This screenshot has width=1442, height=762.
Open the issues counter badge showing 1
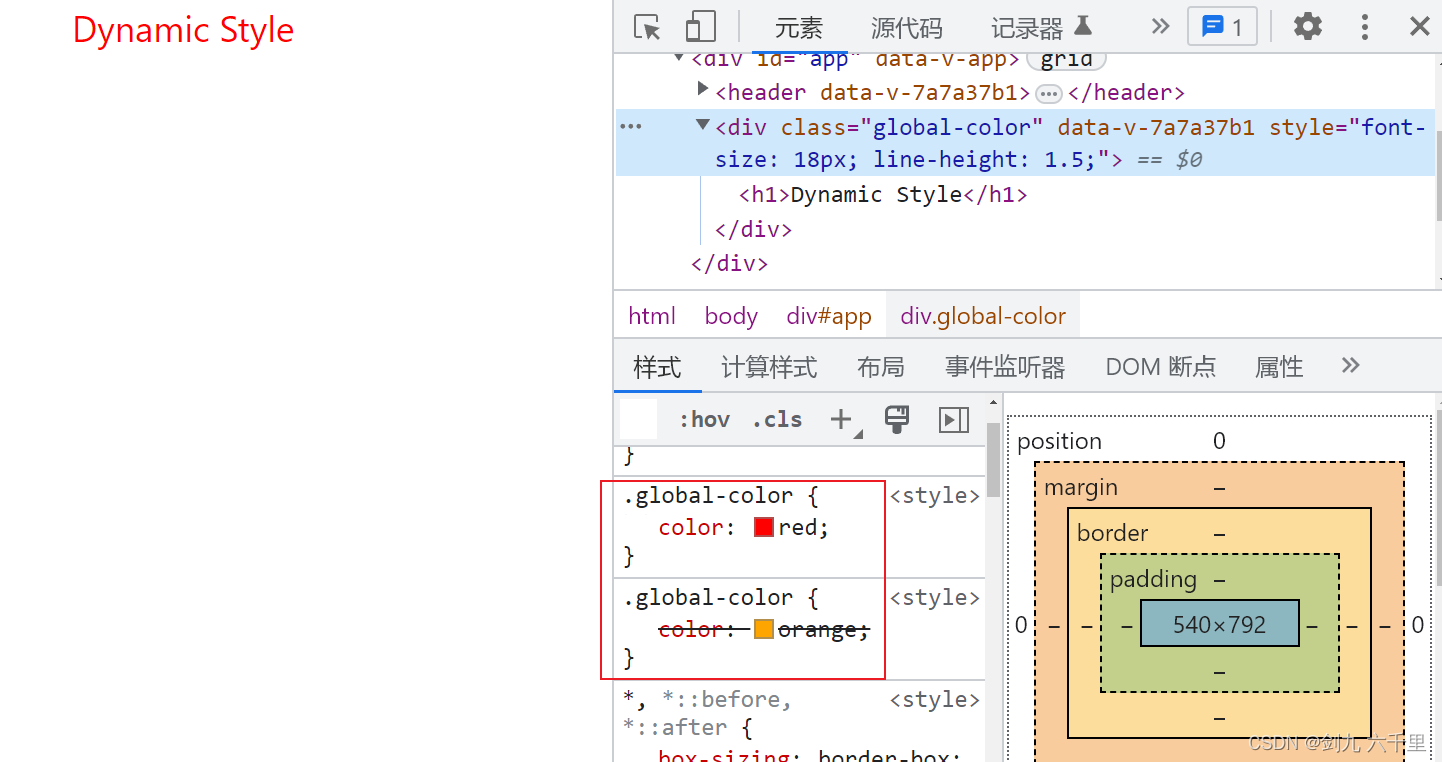pos(1222,27)
